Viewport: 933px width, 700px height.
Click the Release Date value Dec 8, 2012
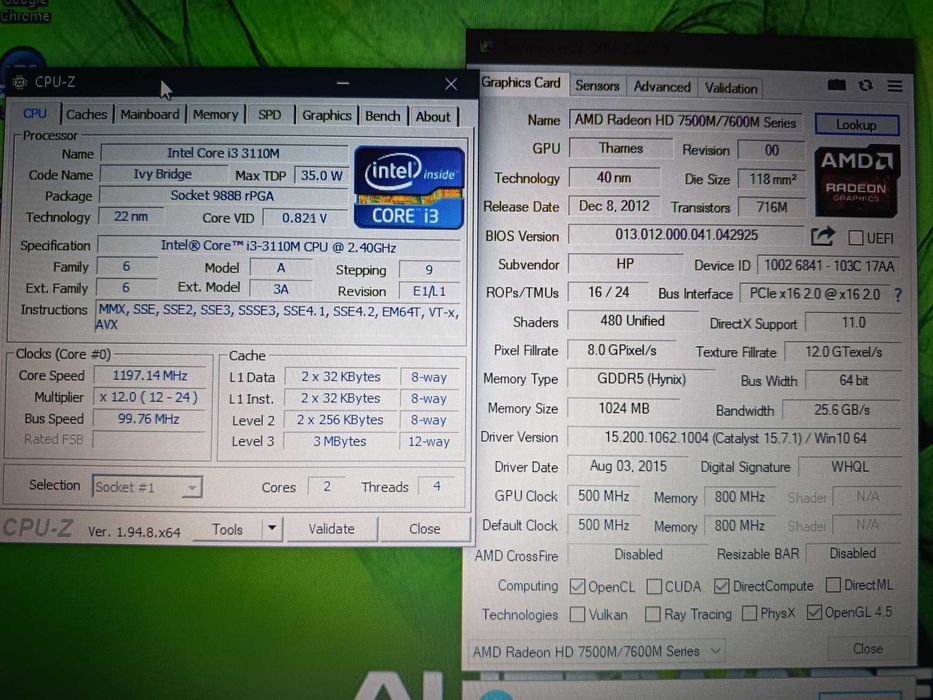tap(613, 206)
